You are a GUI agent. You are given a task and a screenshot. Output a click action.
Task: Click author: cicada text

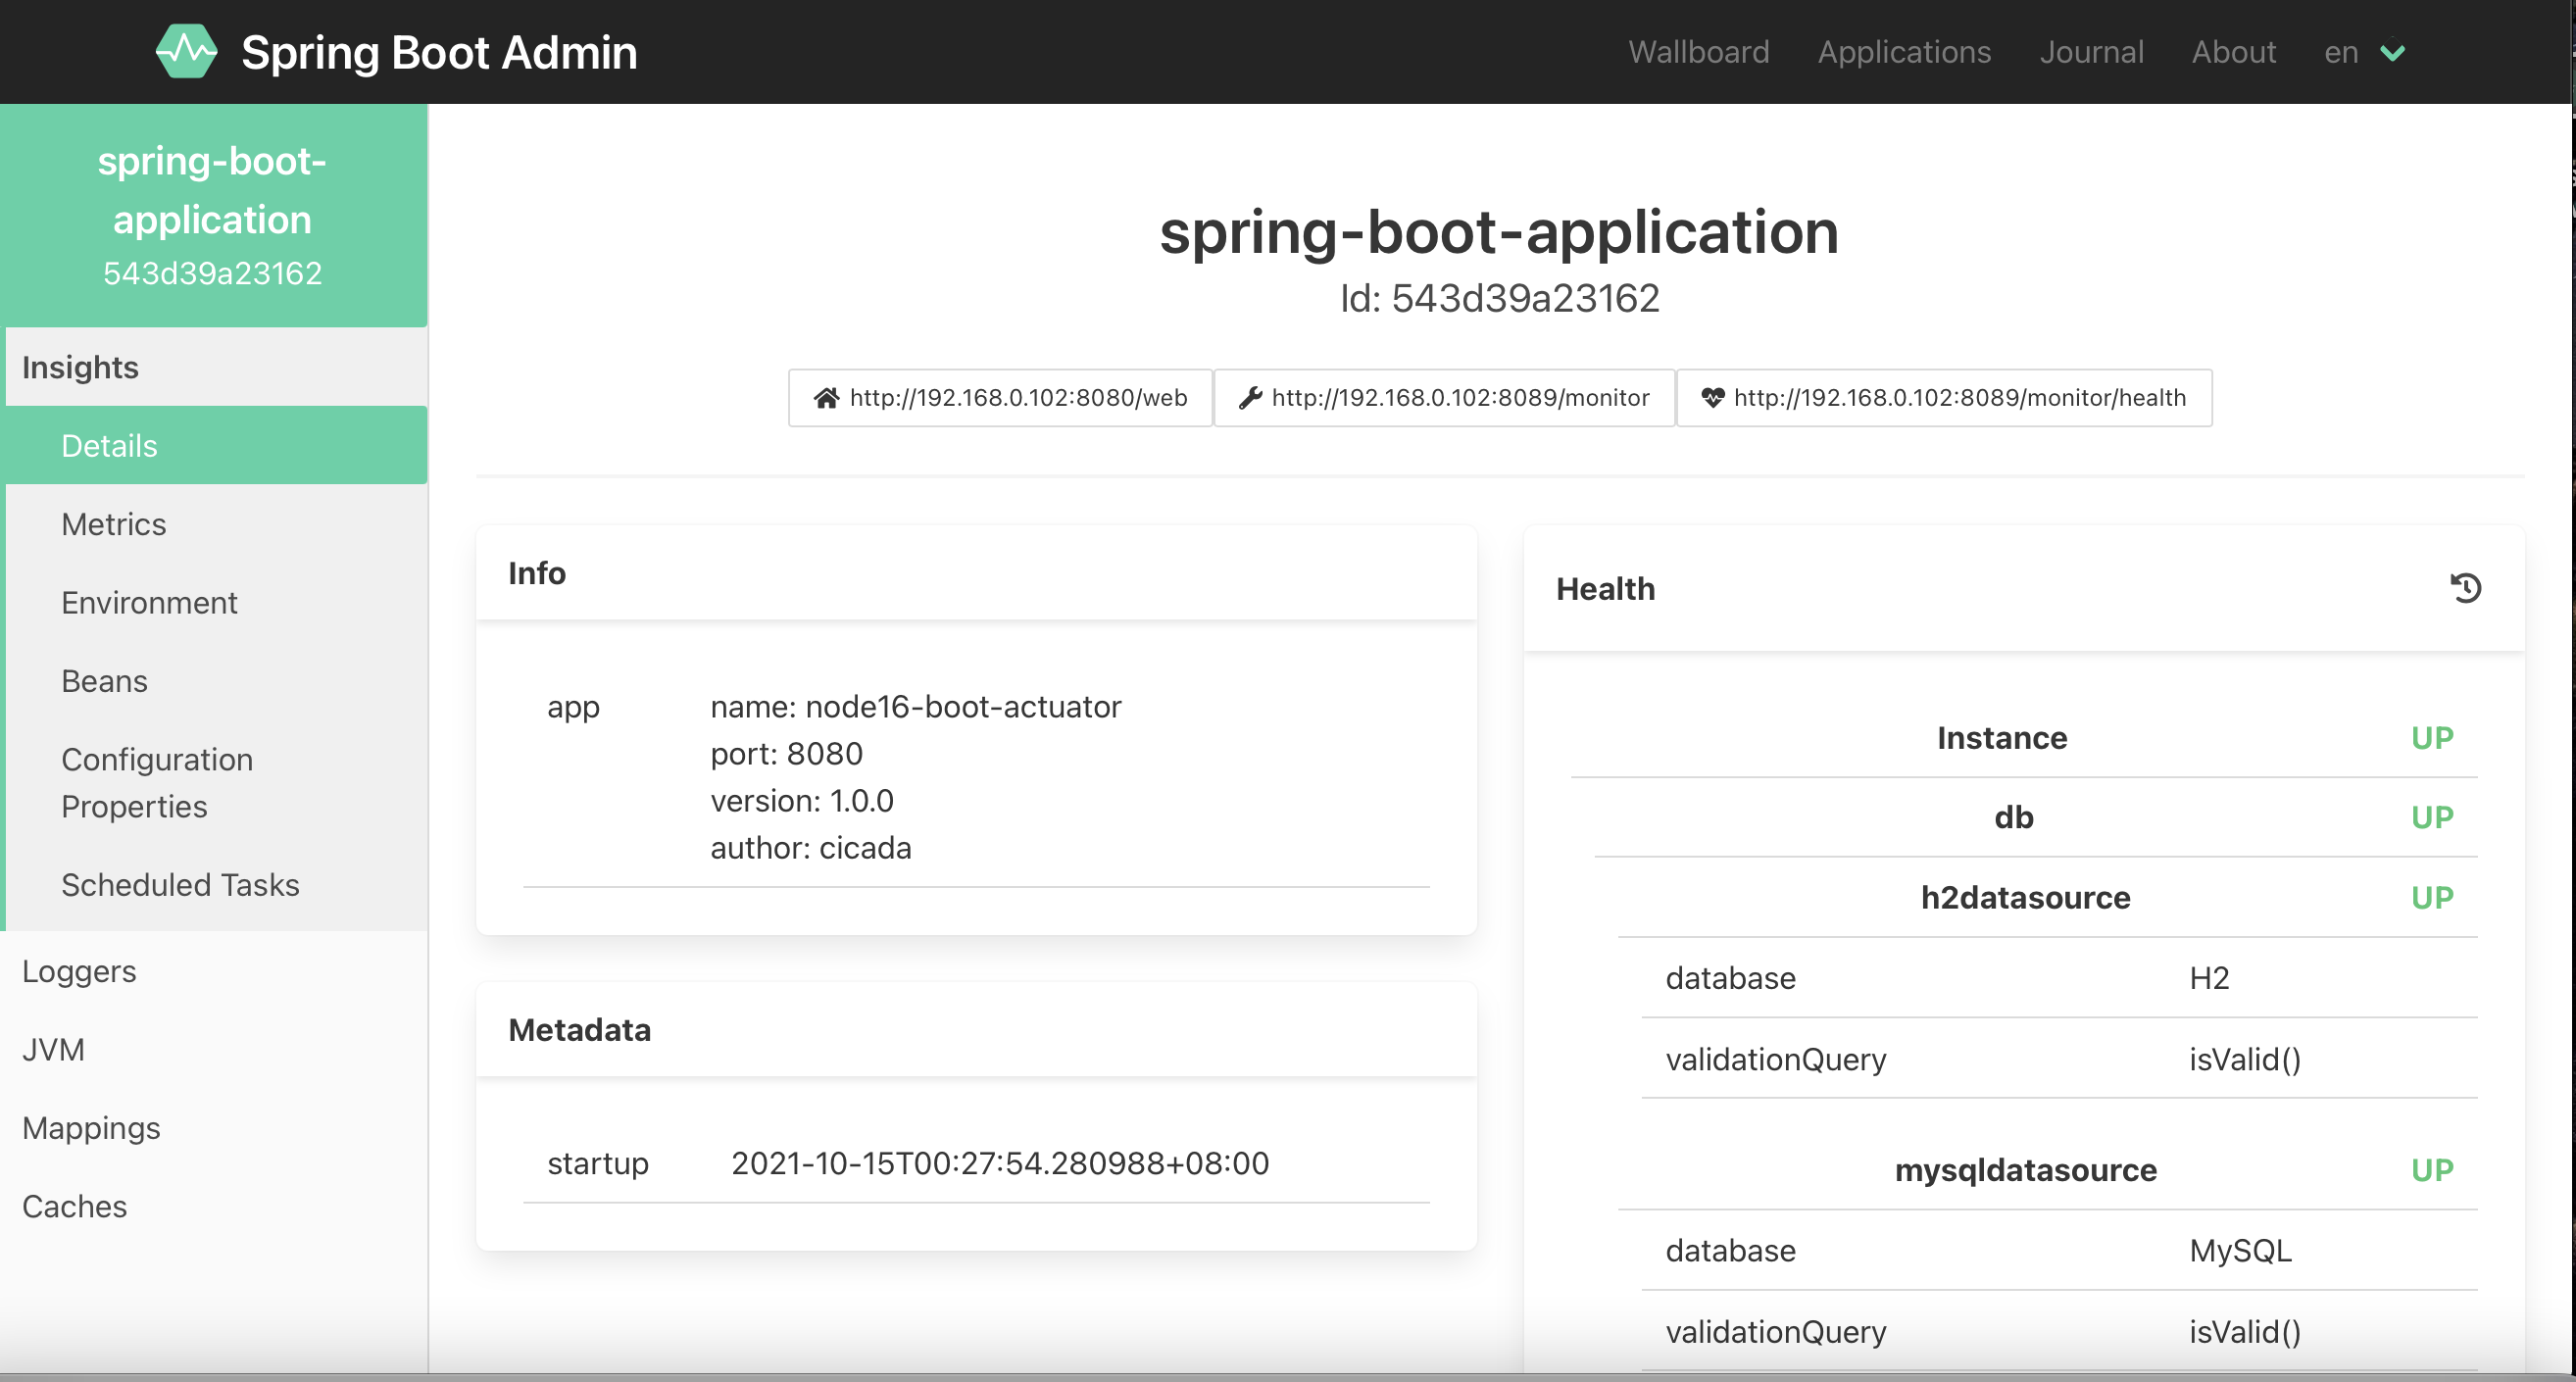click(810, 848)
